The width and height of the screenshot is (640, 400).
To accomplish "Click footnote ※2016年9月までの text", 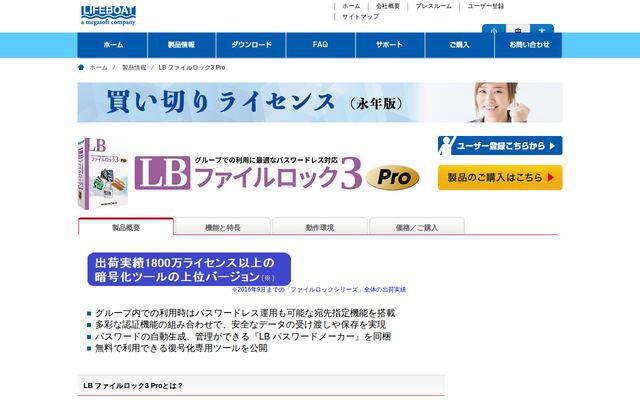I will 319,289.
